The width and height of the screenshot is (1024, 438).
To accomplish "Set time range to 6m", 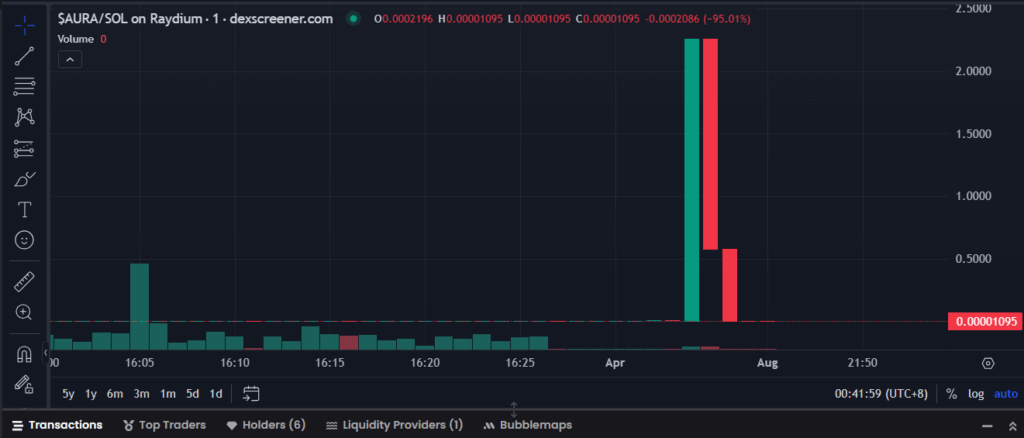I will 115,394.
